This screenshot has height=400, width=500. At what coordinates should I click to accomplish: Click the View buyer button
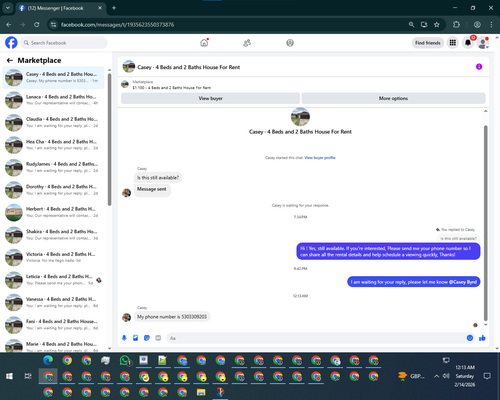point(210,98)
